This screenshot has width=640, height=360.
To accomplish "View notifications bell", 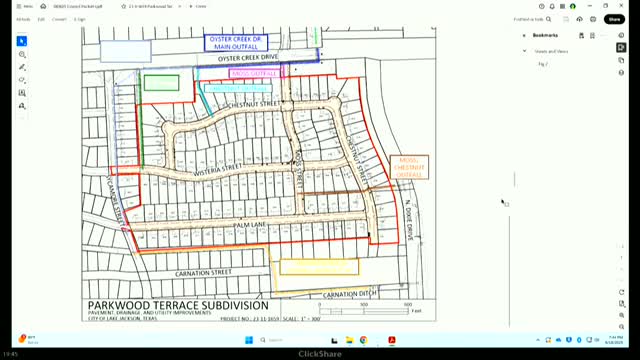I will (552, 7).
